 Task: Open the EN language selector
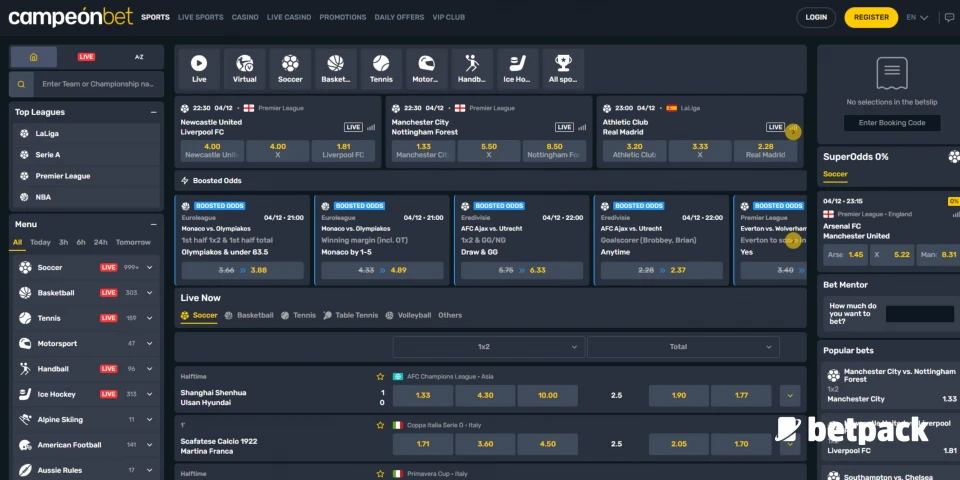pos(917,17)
